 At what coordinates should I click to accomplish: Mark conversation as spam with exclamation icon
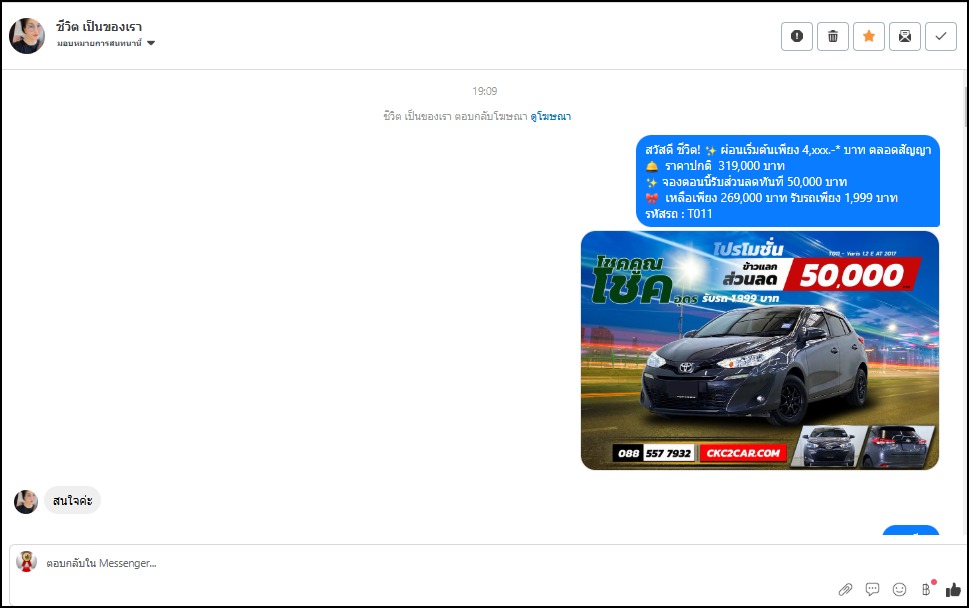[x=797, y=36]
